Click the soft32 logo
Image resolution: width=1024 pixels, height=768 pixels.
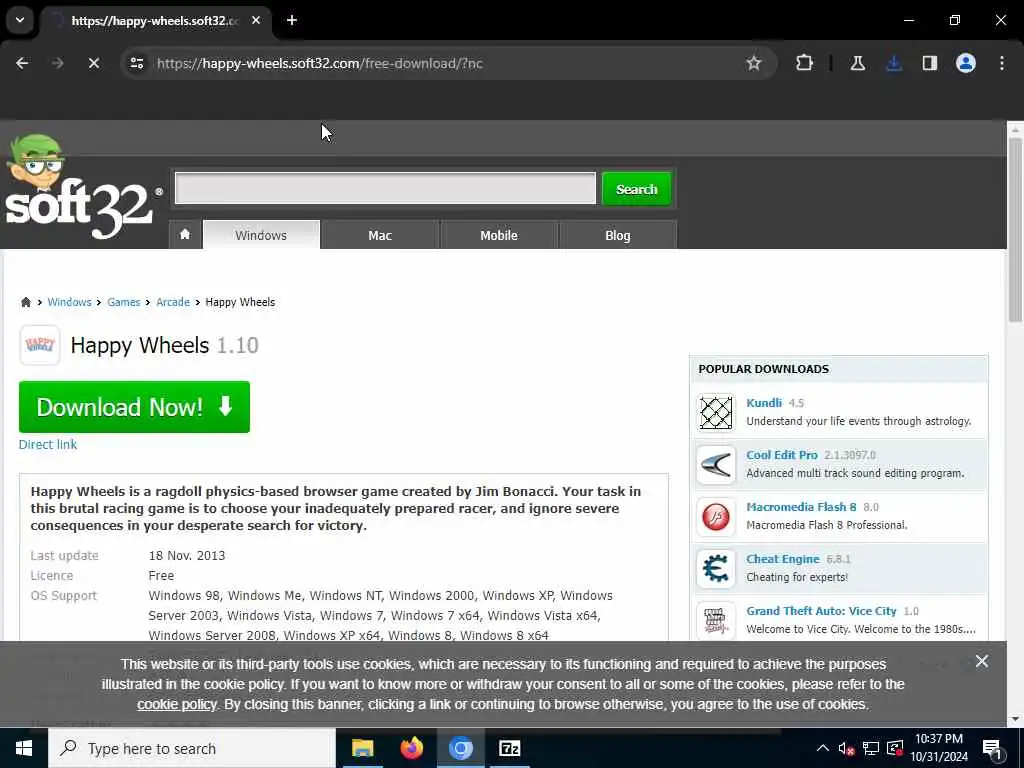coord(82,188)
